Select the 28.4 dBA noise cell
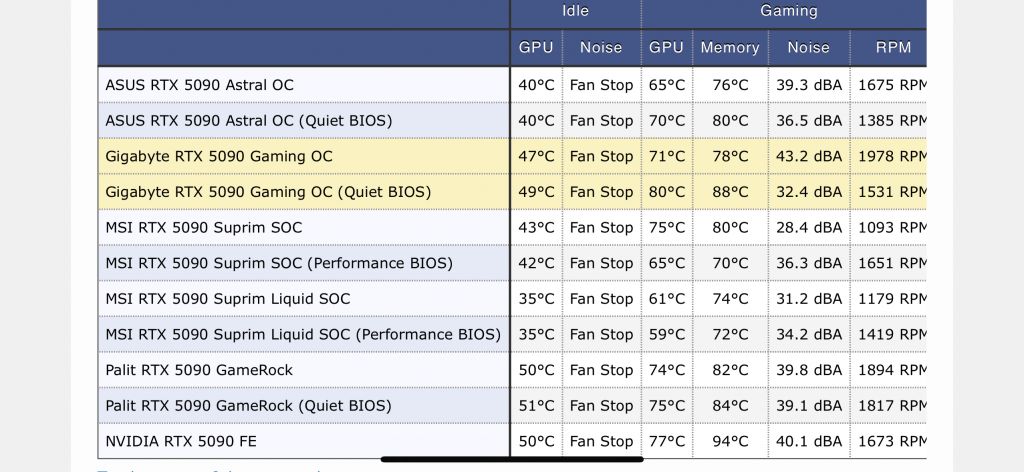Screen dimensions: 1024x472 tap(809, 227)
